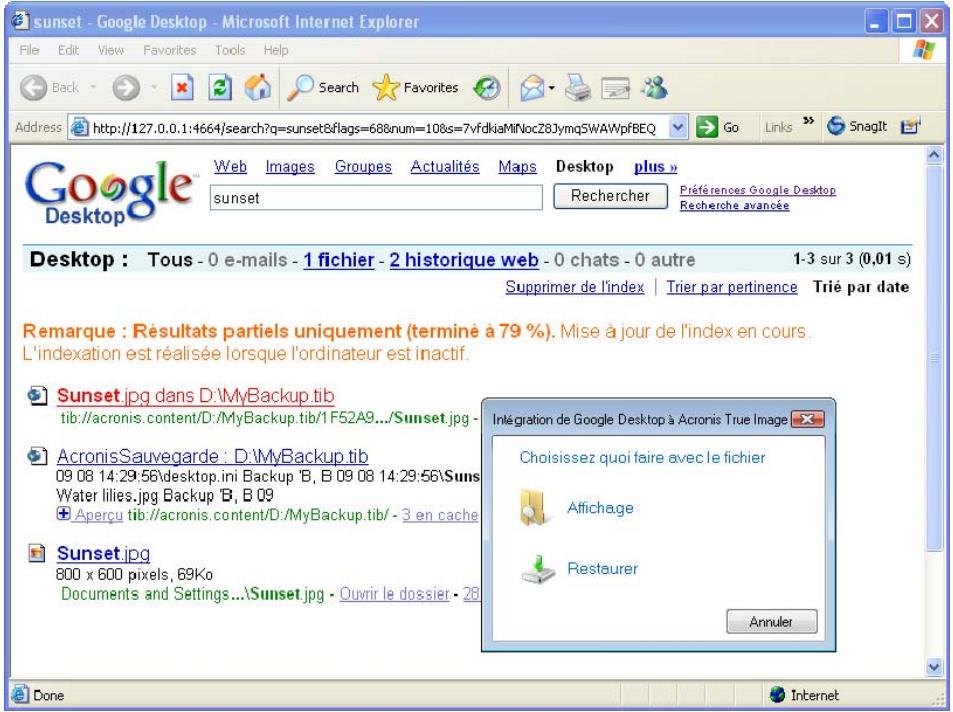Click the Affichage folder icon
Screen dimensions: 953x712
coord(535,508)
